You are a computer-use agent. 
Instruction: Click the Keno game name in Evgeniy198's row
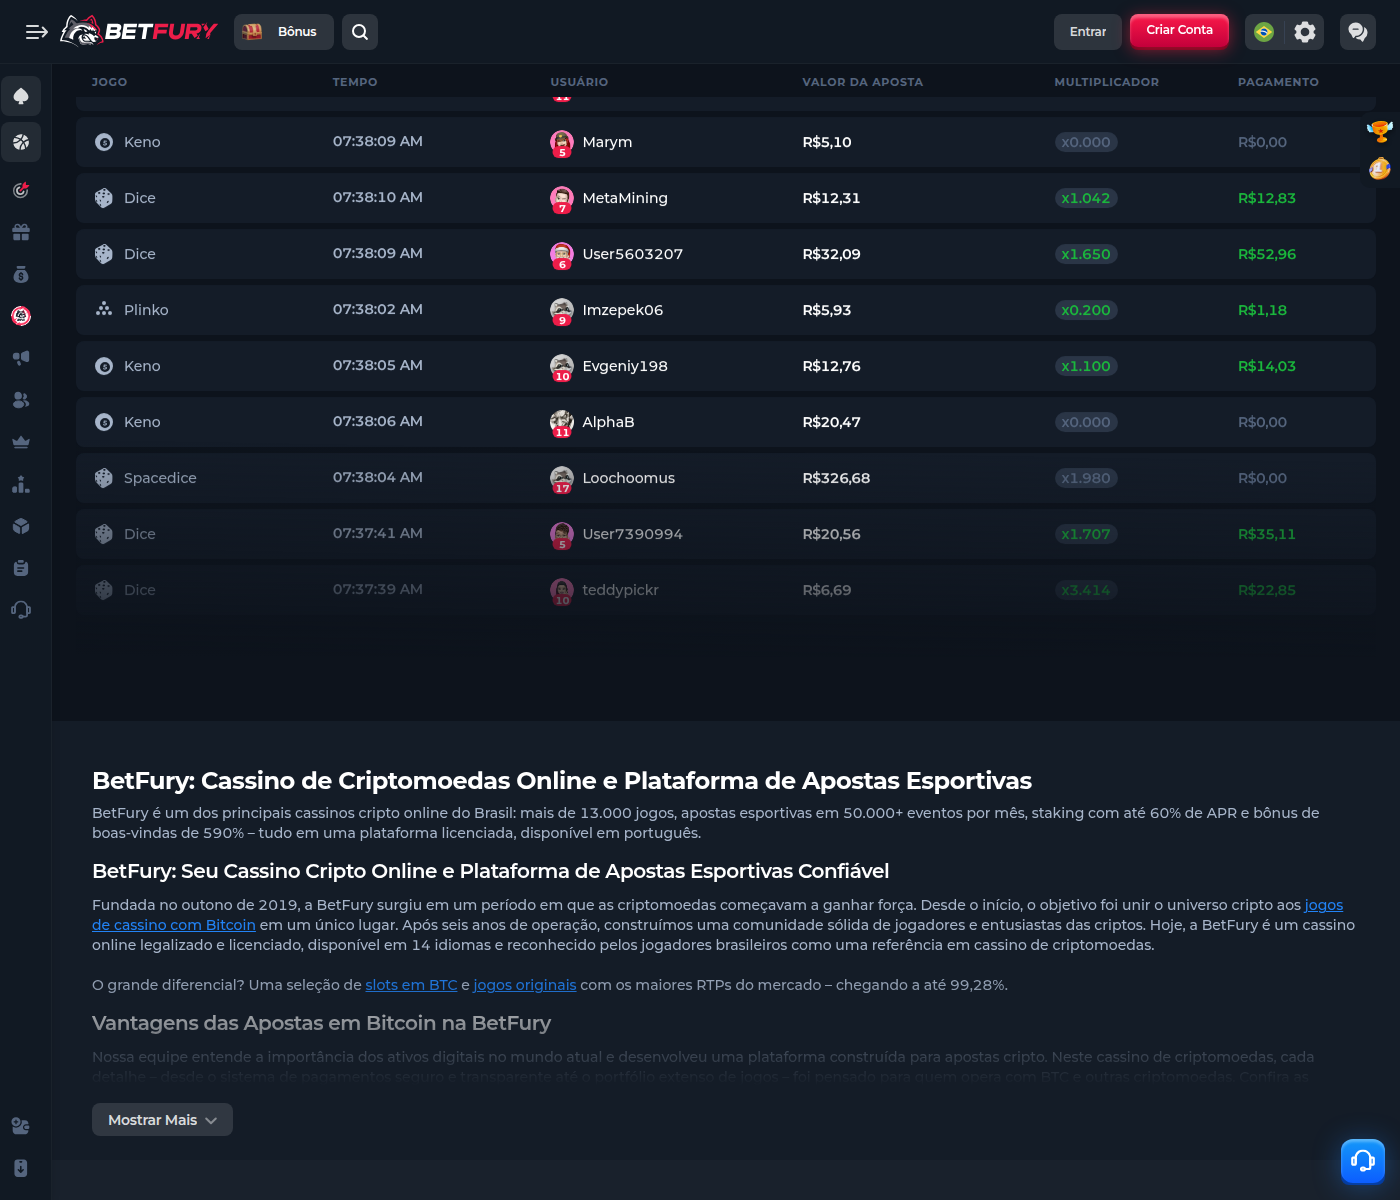coord(142,366)
